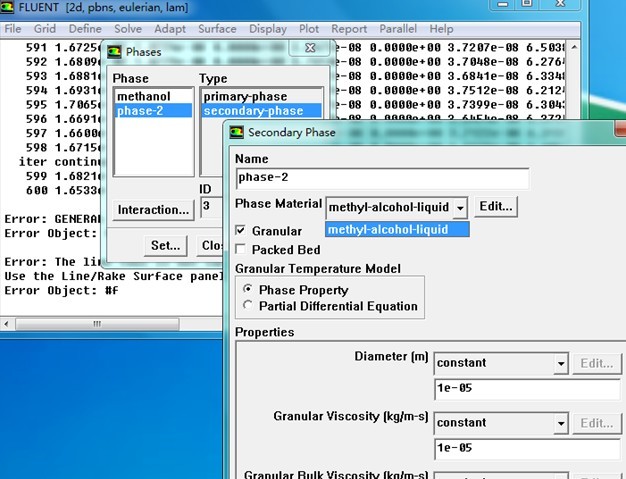Open the Solve menu
The height and width of the screenshot is (479, 626).
[x=128, y=29]
